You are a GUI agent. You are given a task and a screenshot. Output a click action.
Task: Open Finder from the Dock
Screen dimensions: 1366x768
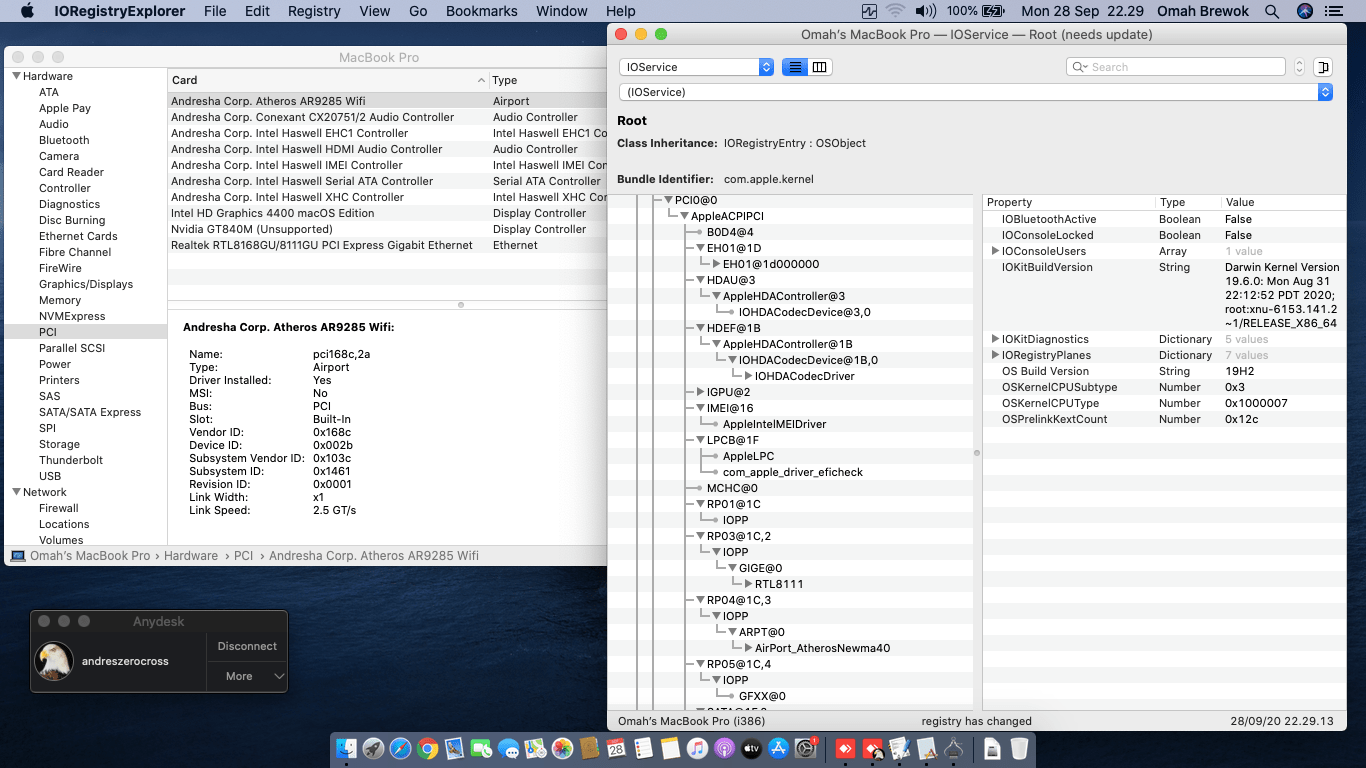click(347, 748)
